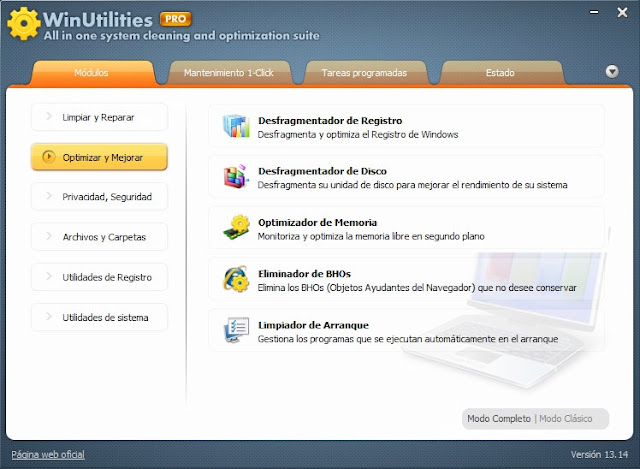Minimize the WinUtilities window

(x=594, y=13)
